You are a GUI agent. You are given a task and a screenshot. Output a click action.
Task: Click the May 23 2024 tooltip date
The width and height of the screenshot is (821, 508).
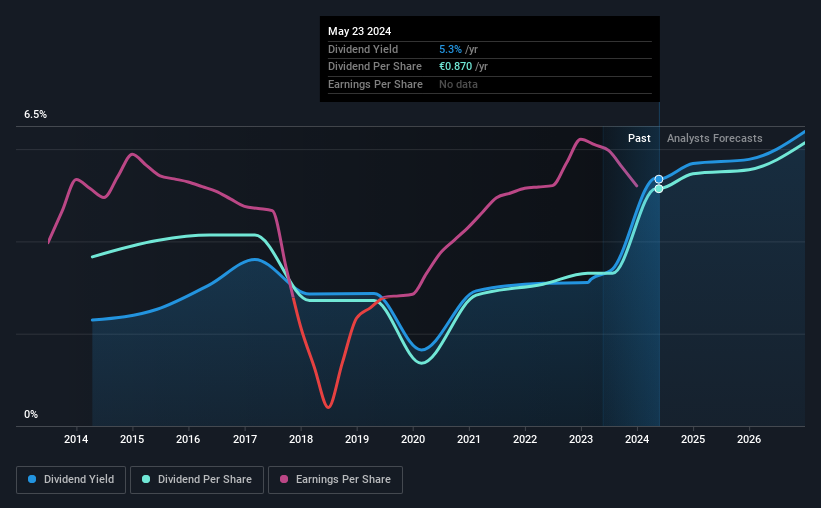[x=360, y=31]
